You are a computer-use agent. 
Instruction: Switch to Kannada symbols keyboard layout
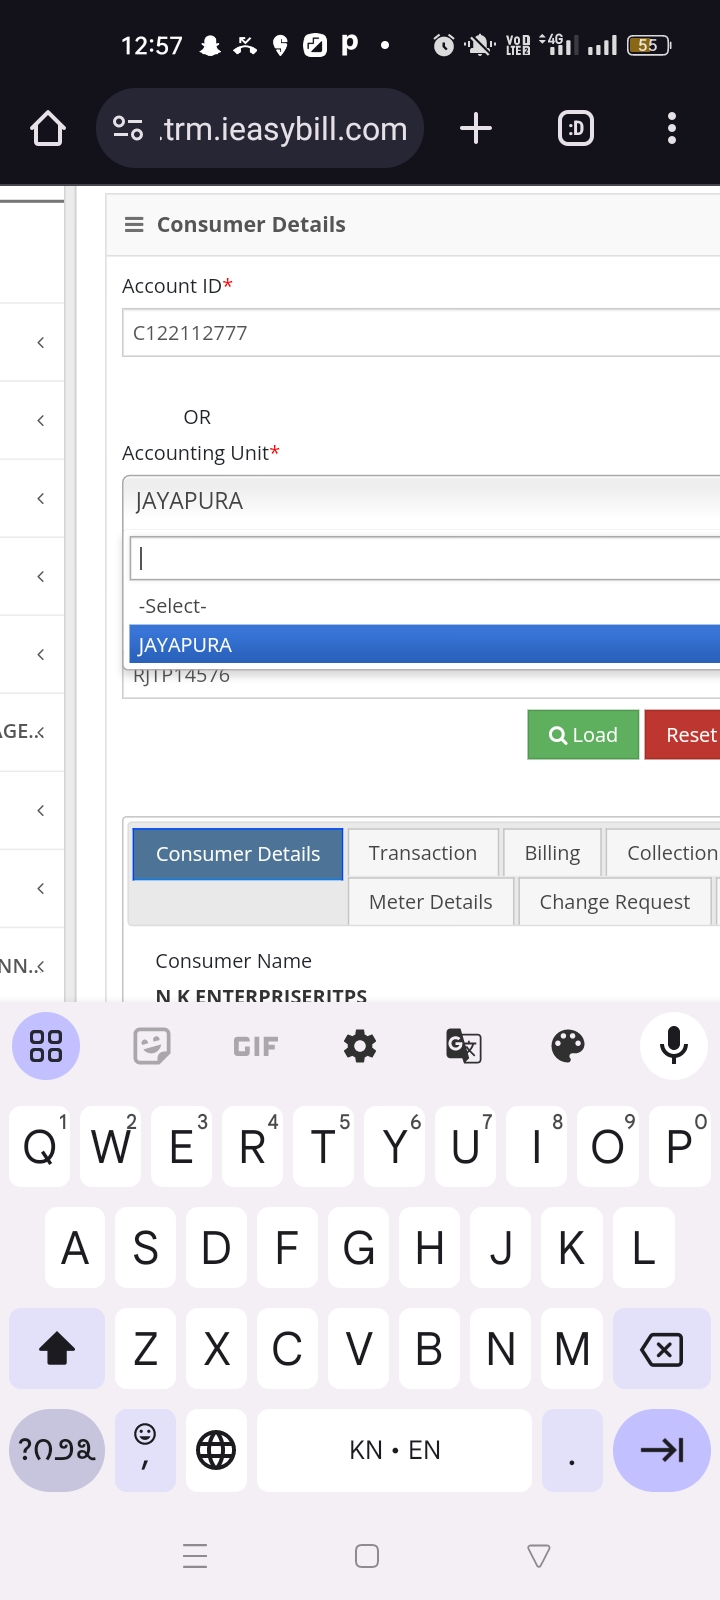57,1450
